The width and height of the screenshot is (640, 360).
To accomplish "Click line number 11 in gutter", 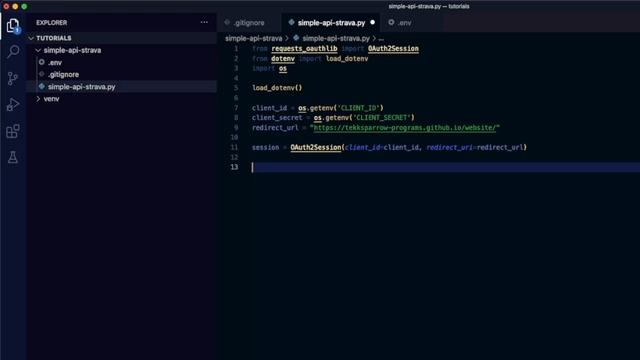I will pos(234,147).
